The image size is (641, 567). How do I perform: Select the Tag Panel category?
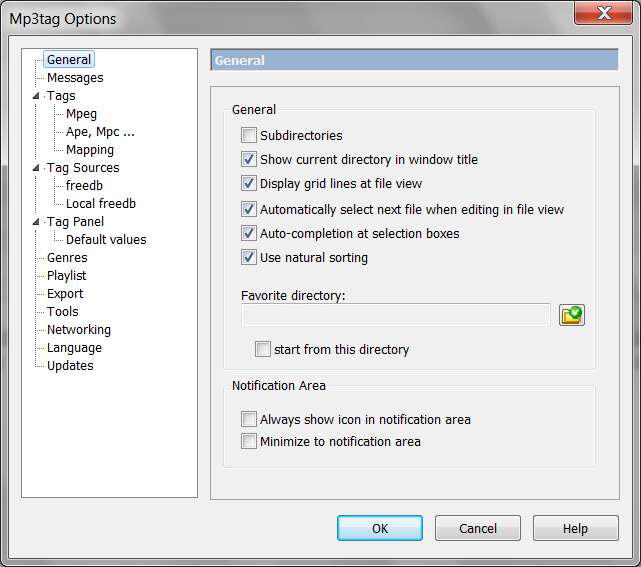[75, 222]
